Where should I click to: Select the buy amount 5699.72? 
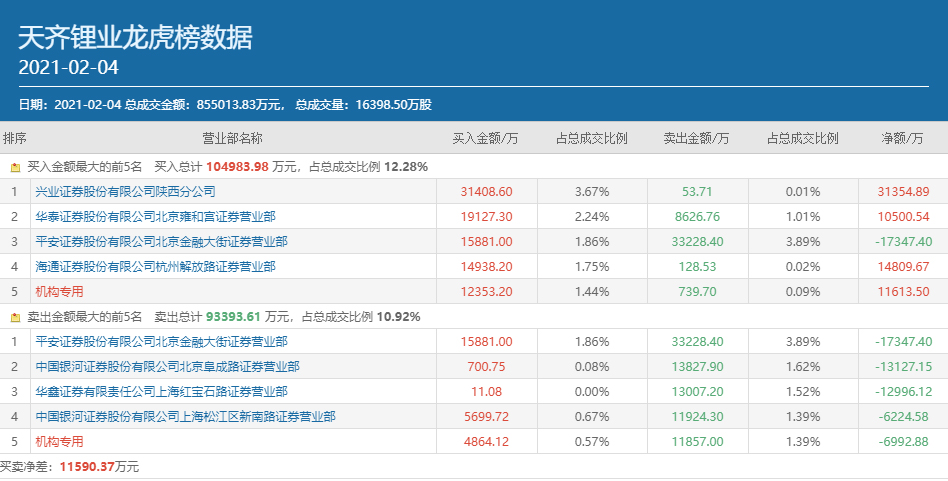[486, 416]
